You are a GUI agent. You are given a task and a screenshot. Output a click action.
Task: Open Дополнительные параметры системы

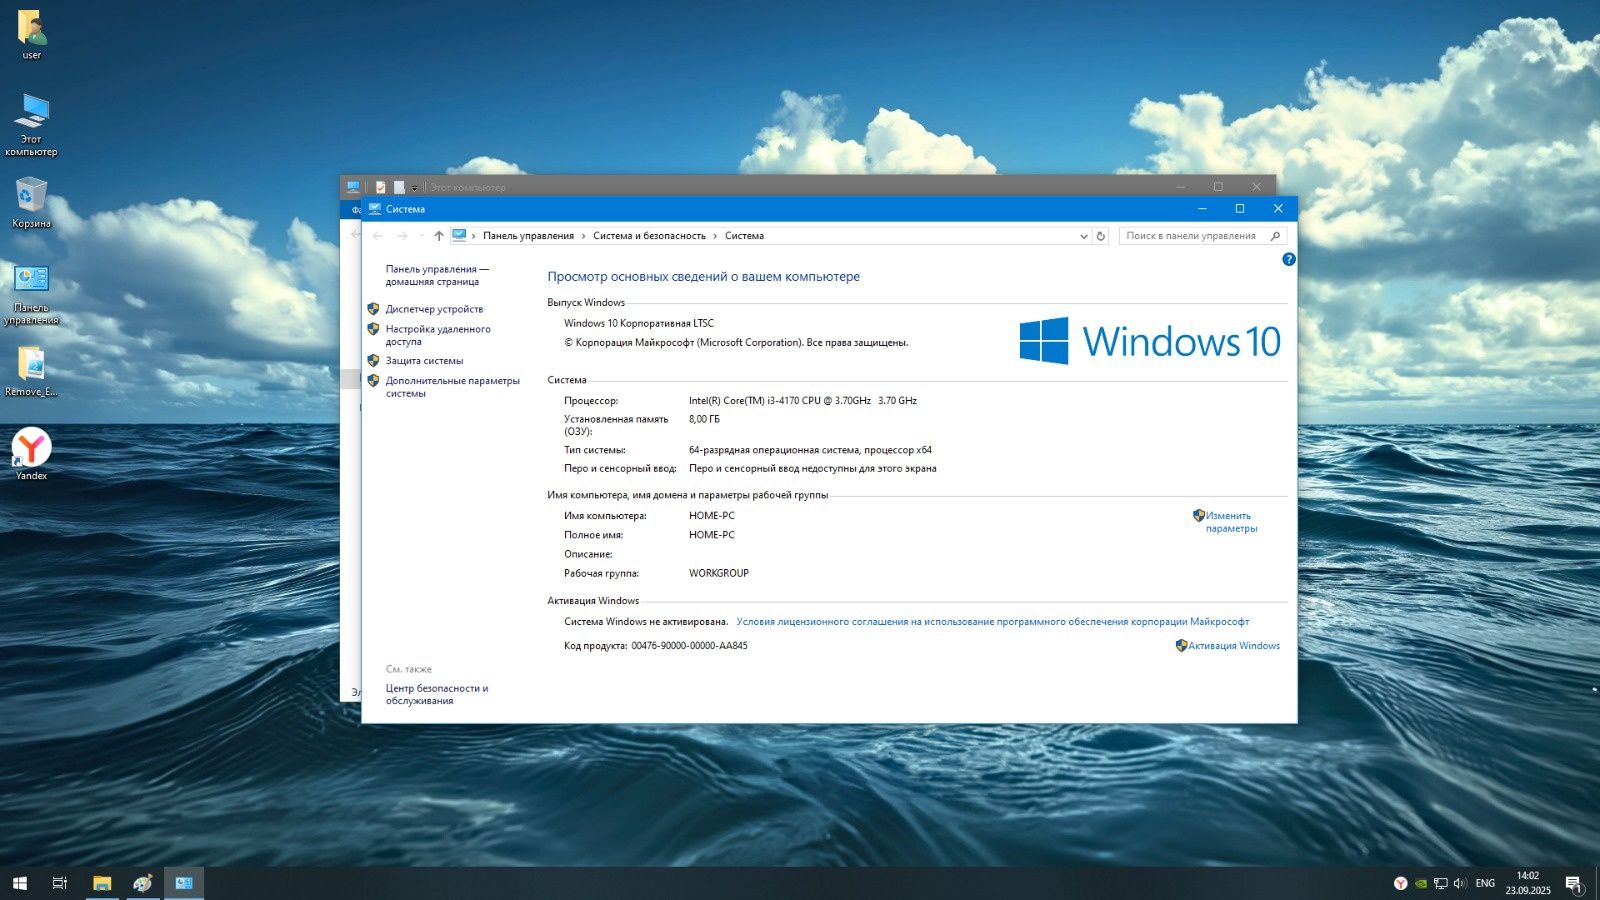tap(452, 387)
